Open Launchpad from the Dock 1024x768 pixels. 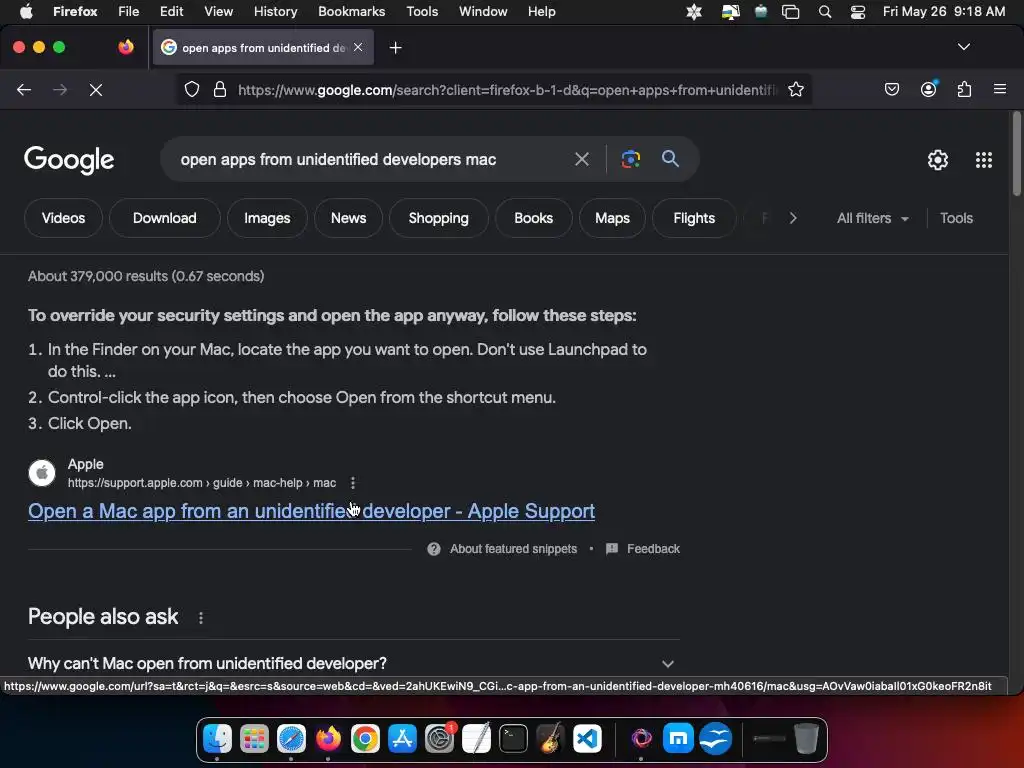254,739
